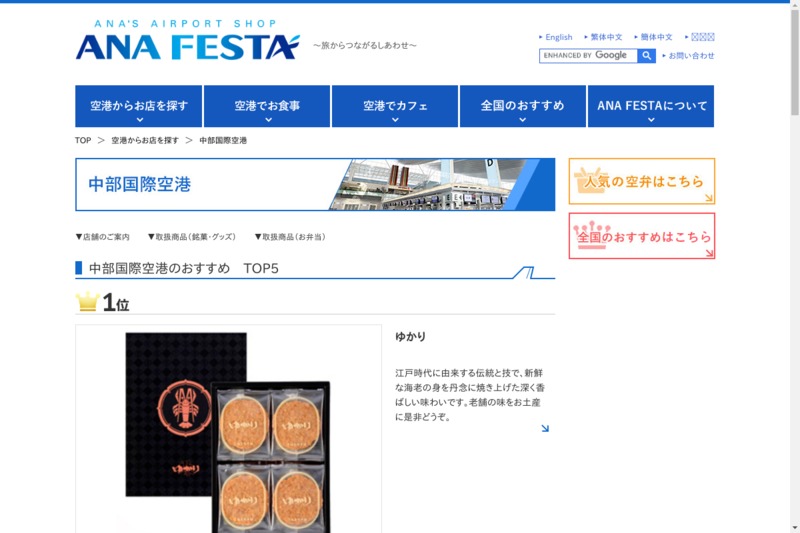Screen dimensions: 800x533
Task: Switch language to English
Action: pyautogui.click(x=556, y=37)
